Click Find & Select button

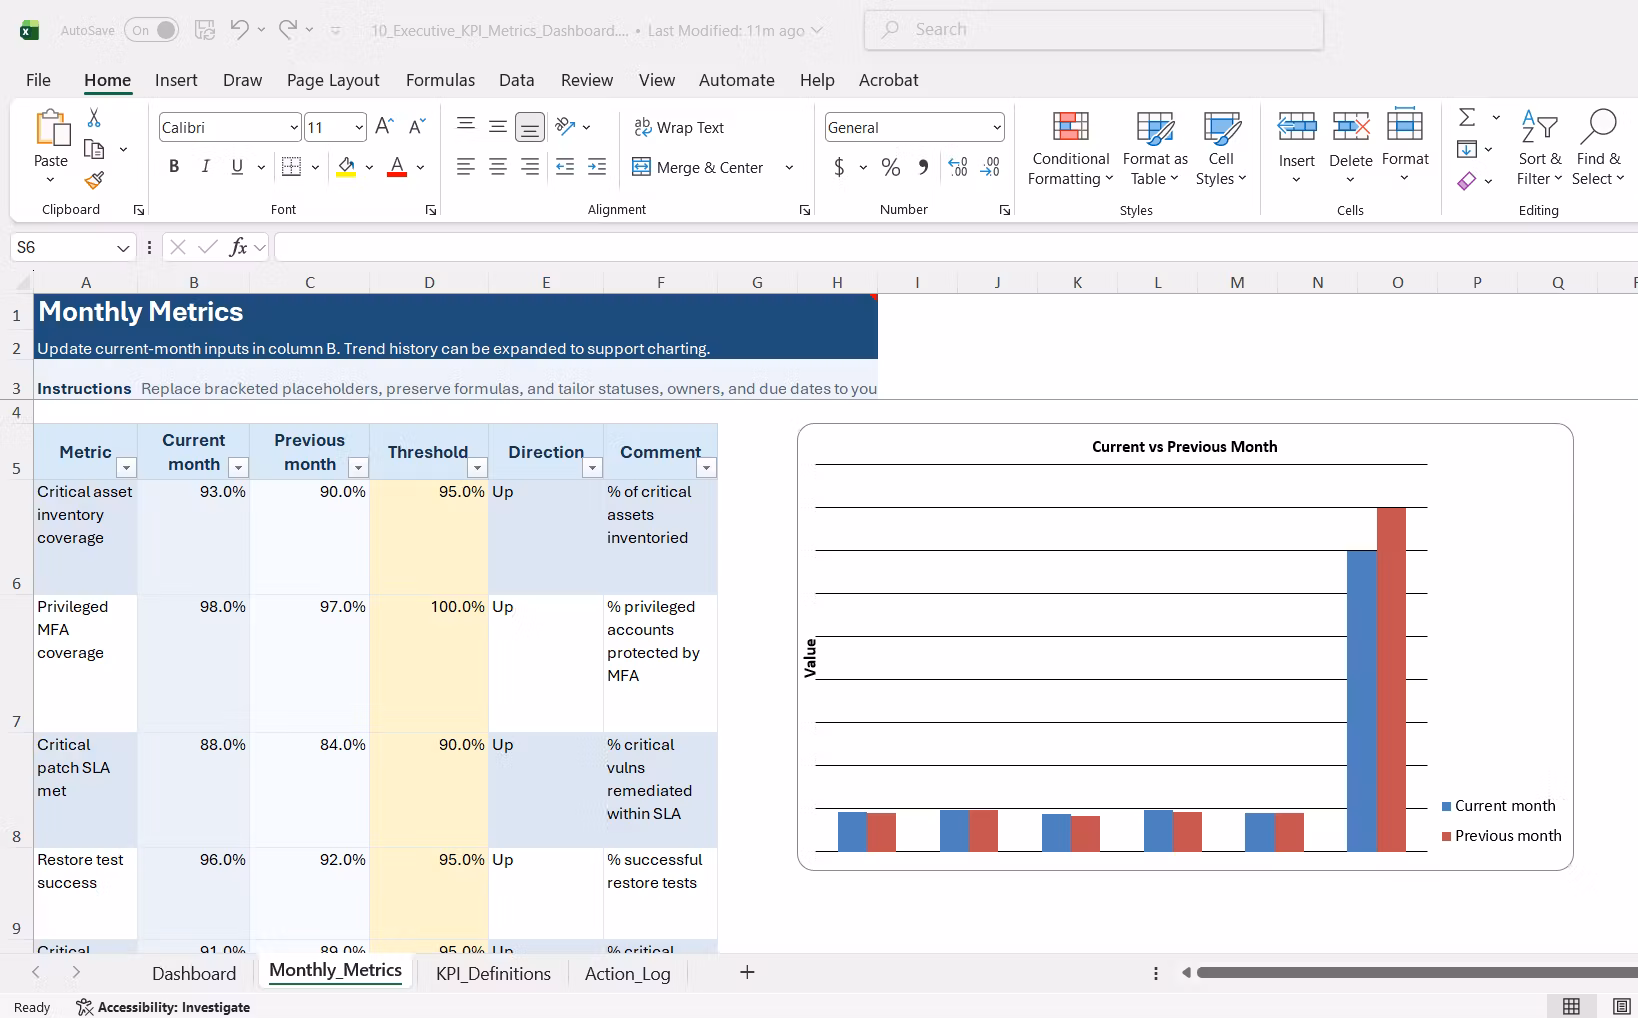pos(1598,149)
